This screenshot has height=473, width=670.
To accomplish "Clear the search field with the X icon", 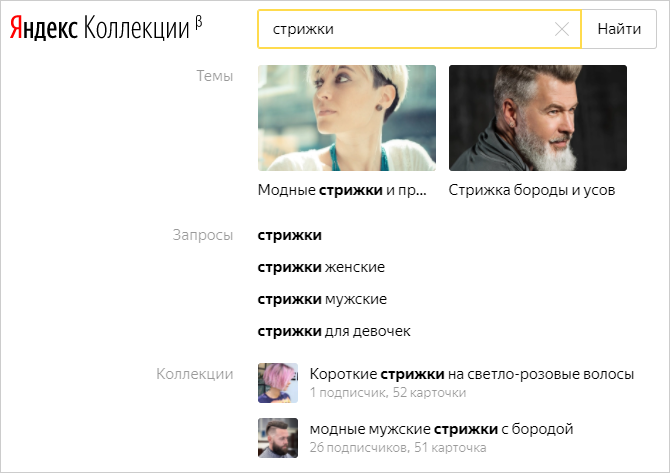I will pos(561,29).
